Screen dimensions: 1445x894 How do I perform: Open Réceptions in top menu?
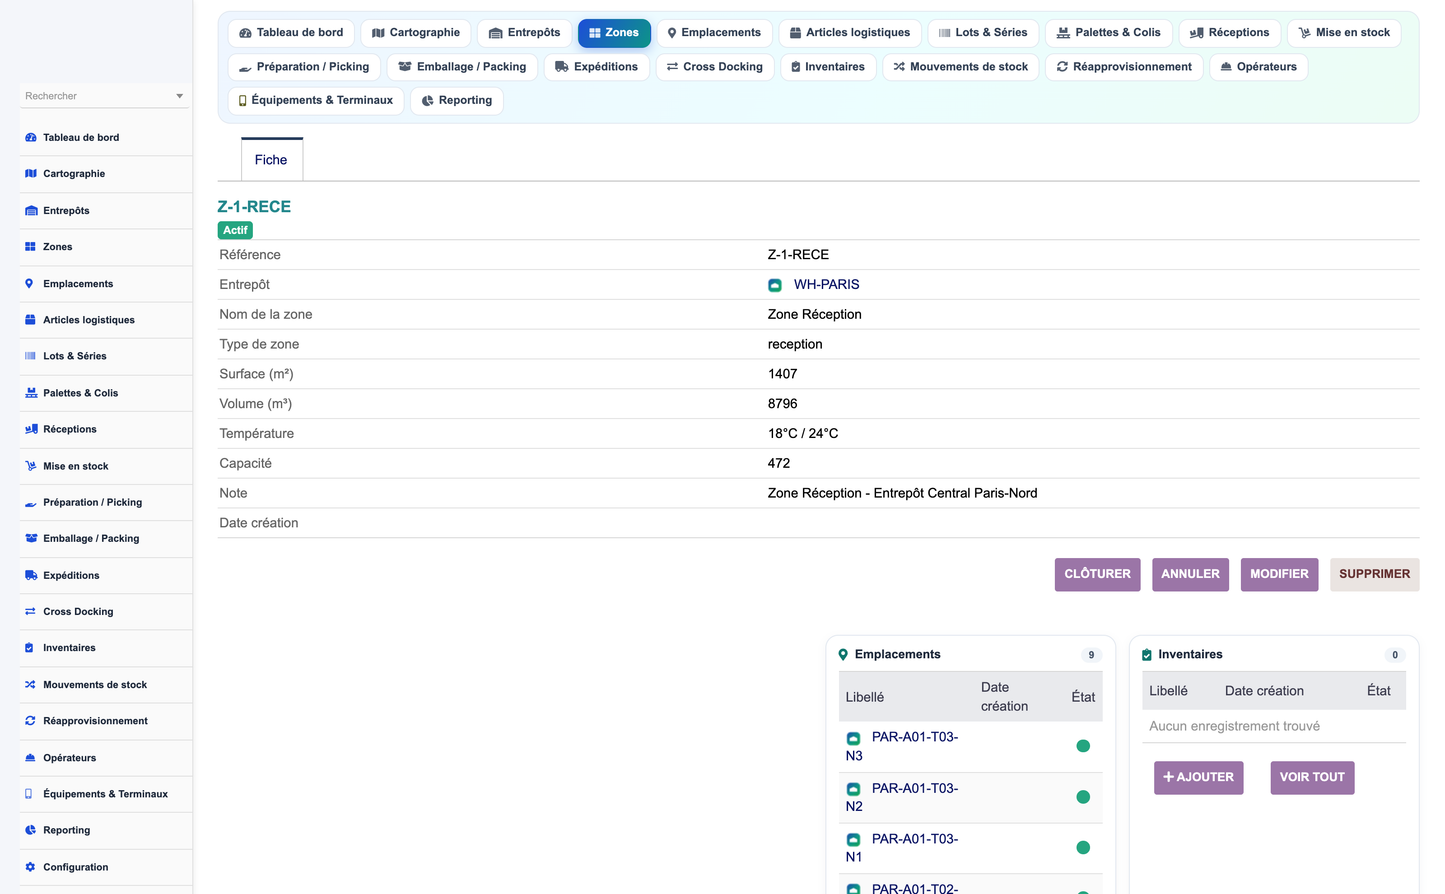coord(1230,33)
